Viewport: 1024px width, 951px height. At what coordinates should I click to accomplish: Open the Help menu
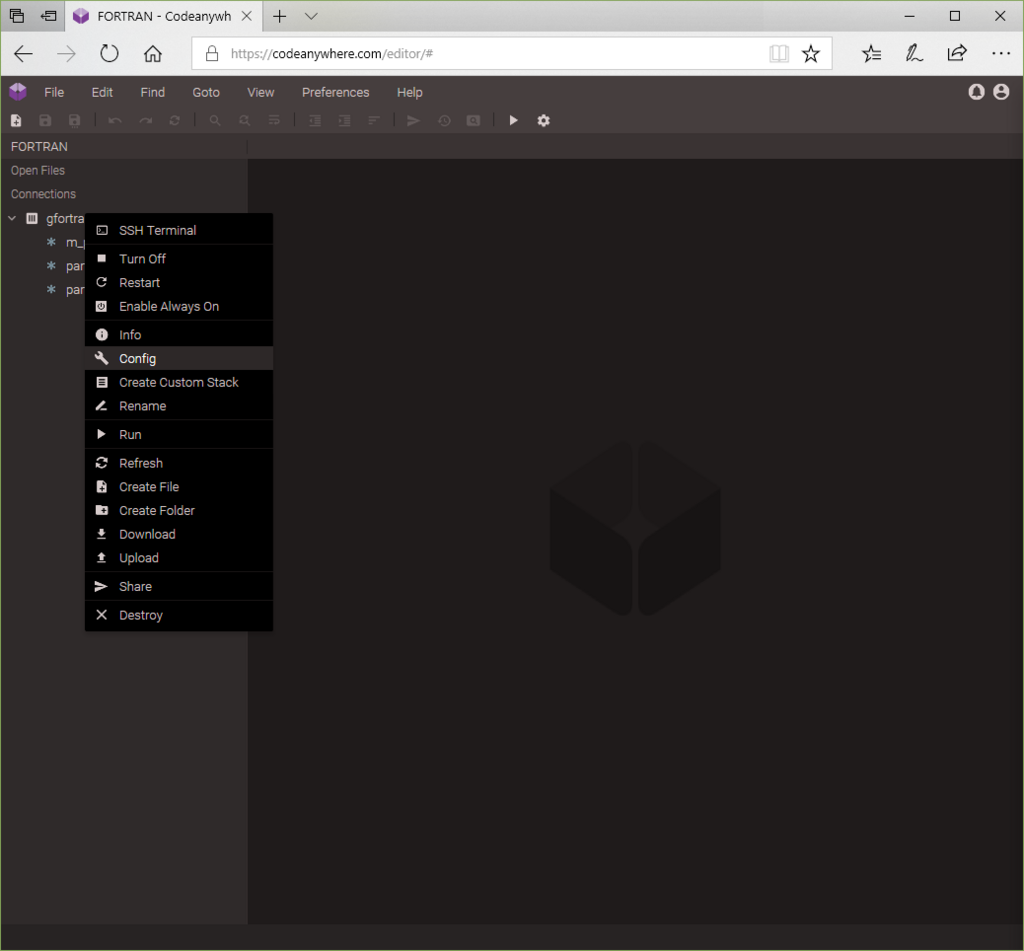pyautogui.click(x=409, y=92)
